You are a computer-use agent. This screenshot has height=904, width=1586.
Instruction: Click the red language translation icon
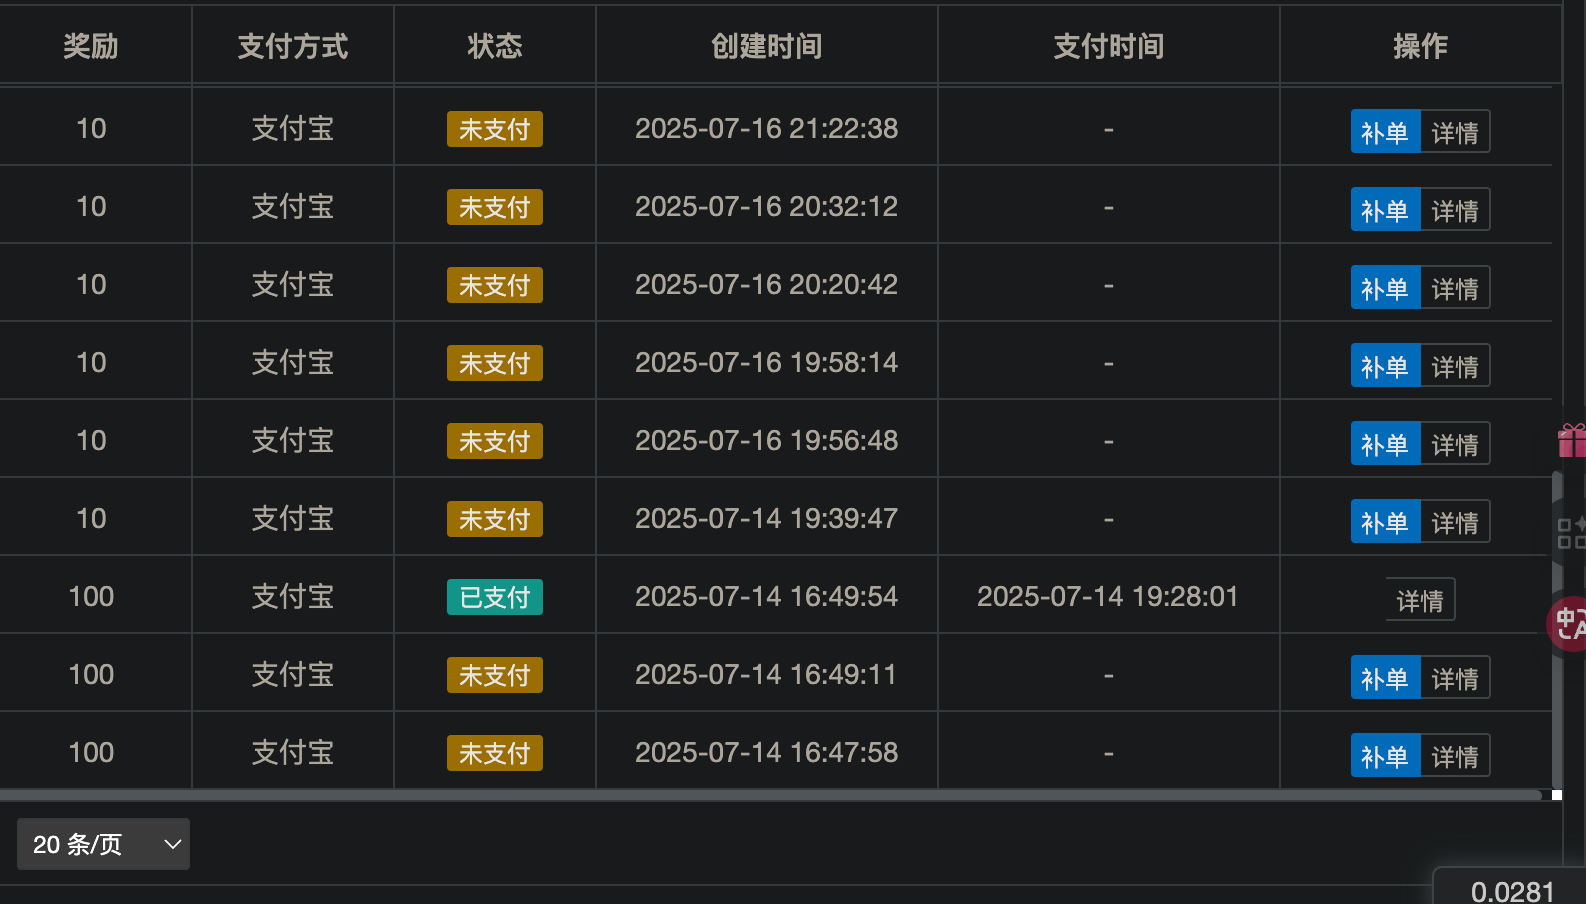1569,623
